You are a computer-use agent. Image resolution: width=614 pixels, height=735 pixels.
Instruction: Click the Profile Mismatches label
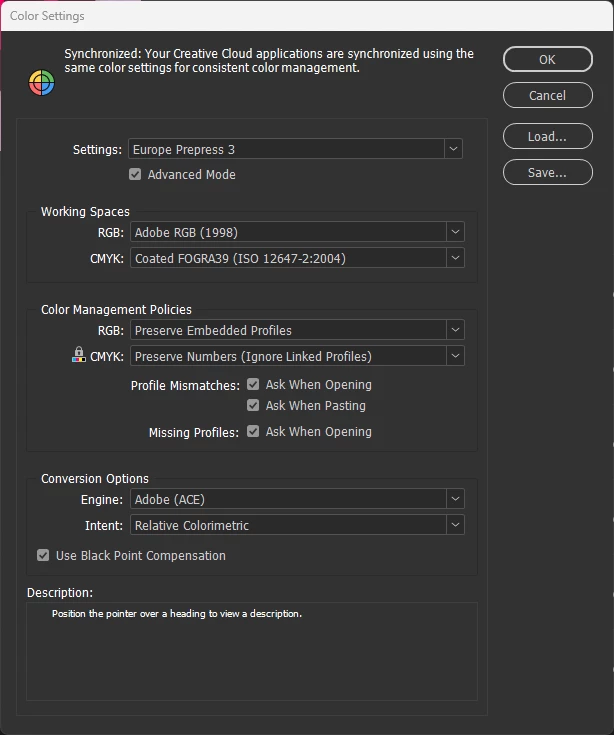tap(185, 385)
